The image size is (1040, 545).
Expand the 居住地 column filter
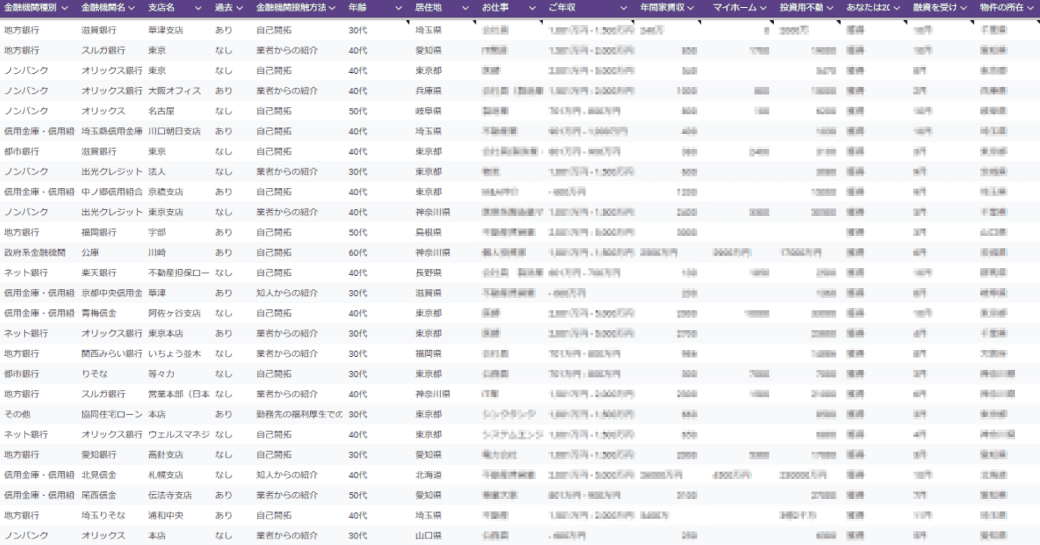pos(465,8)
